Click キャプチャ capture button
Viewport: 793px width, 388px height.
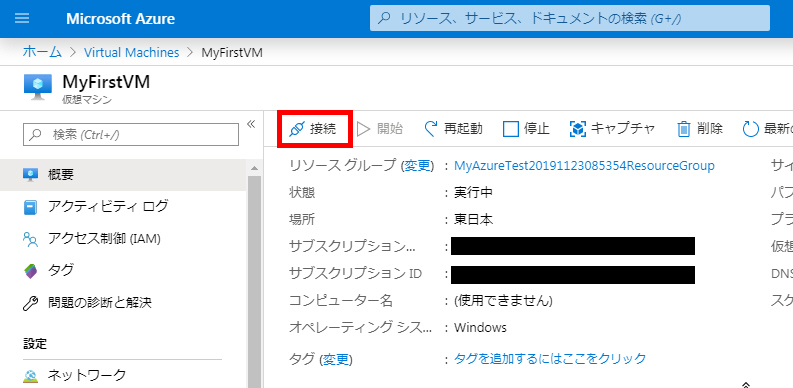[612, 129]
